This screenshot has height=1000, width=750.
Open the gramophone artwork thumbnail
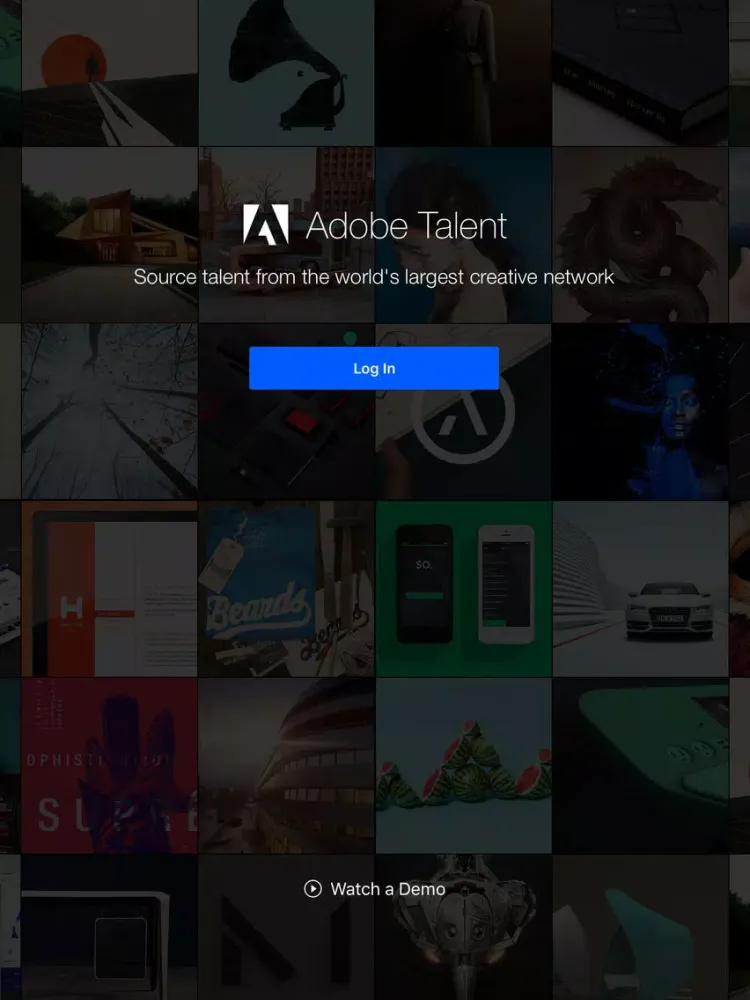pyautogui.click(x=286, y=73)
